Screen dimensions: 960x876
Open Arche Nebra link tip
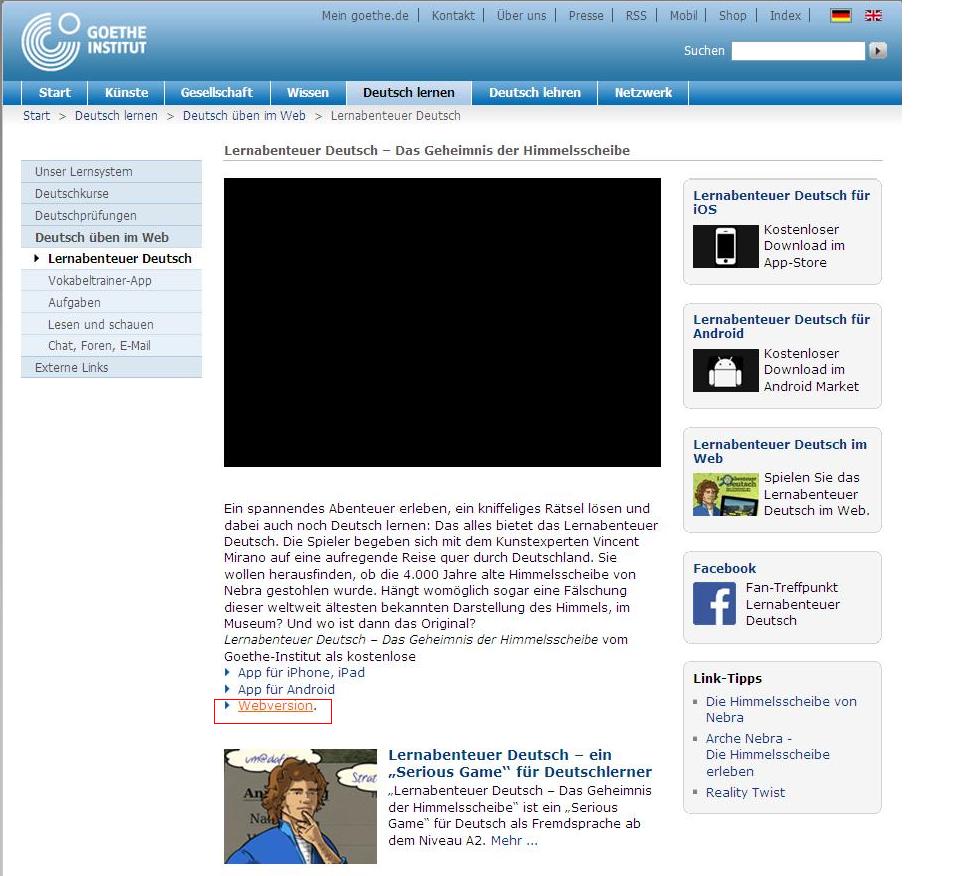pyautogui.click(x=767, y=755)
